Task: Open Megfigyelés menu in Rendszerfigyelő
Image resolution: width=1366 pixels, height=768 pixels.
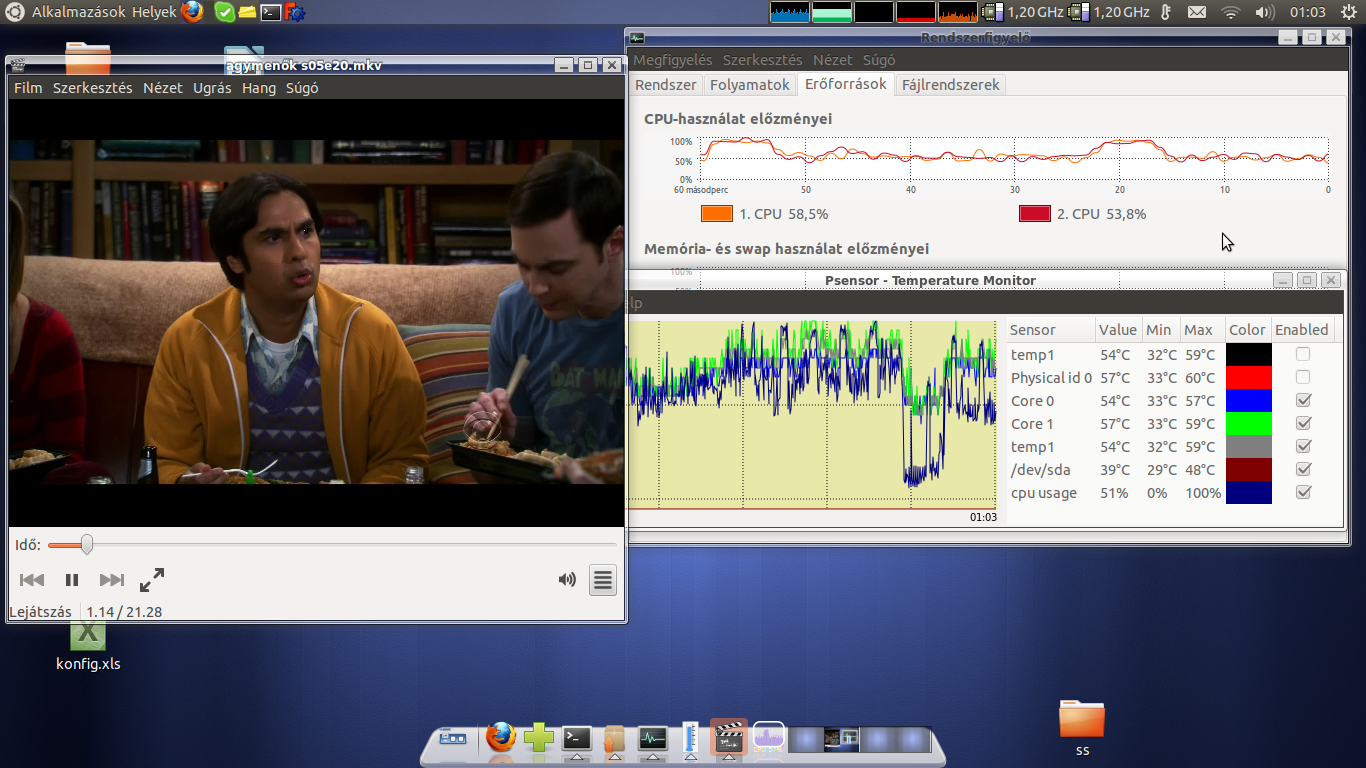Action: 673,60
